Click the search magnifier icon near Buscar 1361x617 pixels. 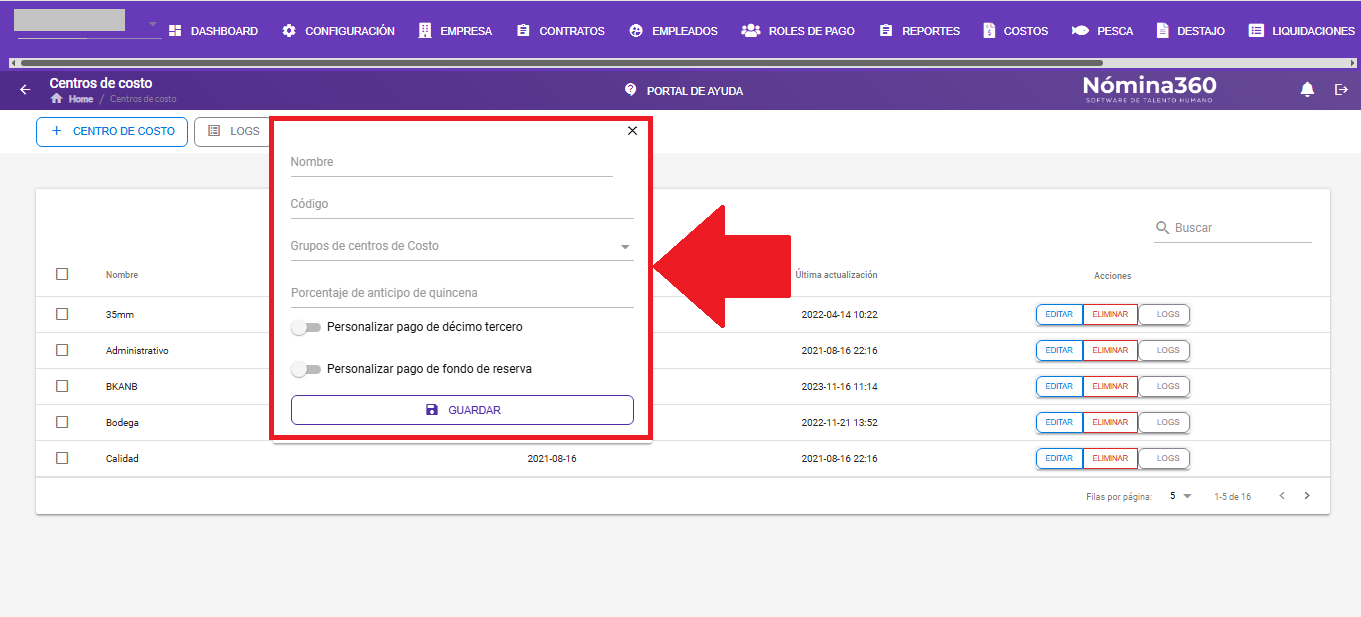[x=1162, y=228]
